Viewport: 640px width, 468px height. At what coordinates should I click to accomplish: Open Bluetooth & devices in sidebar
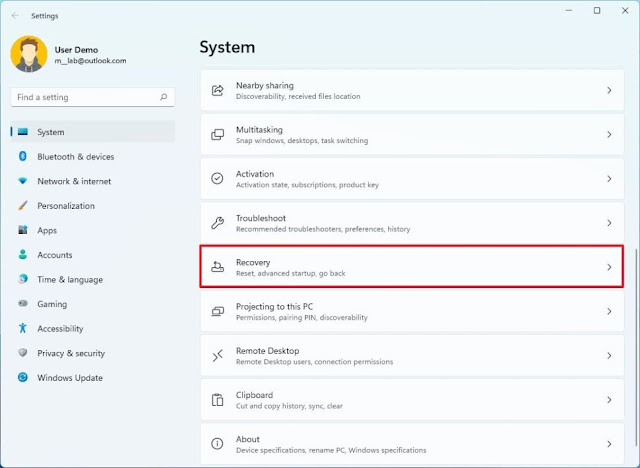coord(75,157)
